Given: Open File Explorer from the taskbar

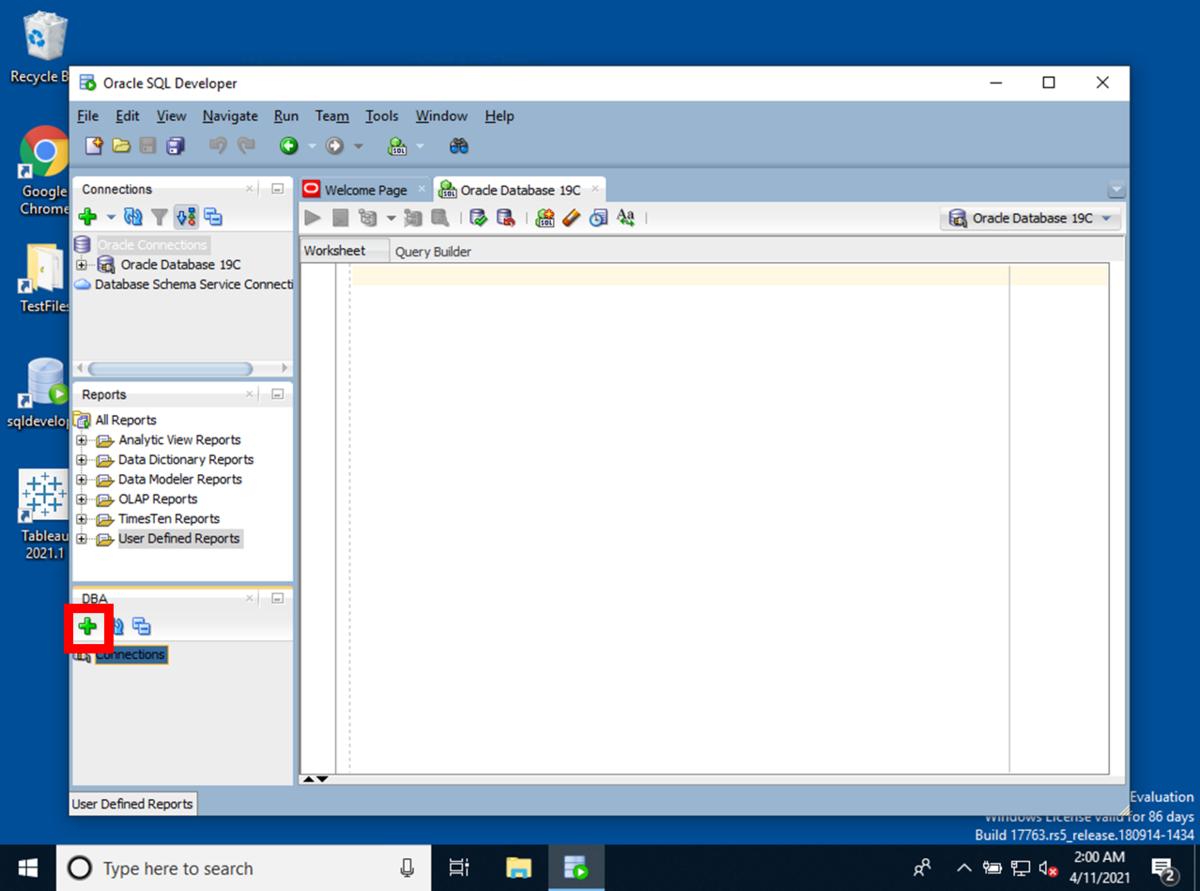Looking at the screenshot, I should [x=517, y=868].
